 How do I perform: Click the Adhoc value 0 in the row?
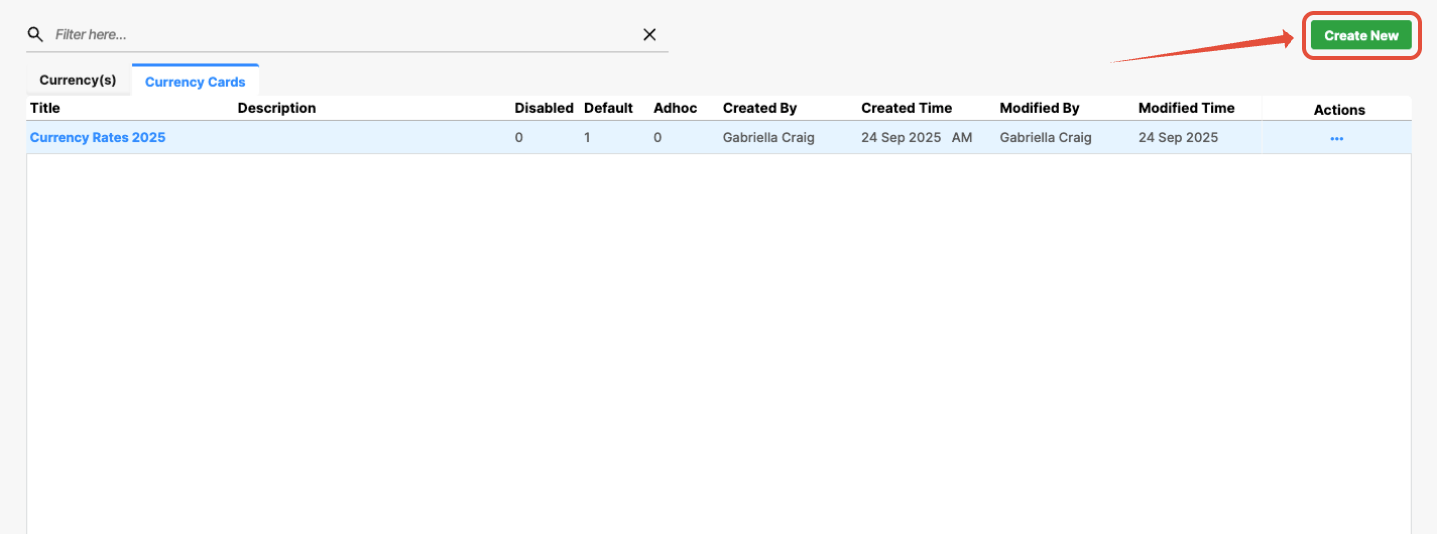[x=658, y=138]
